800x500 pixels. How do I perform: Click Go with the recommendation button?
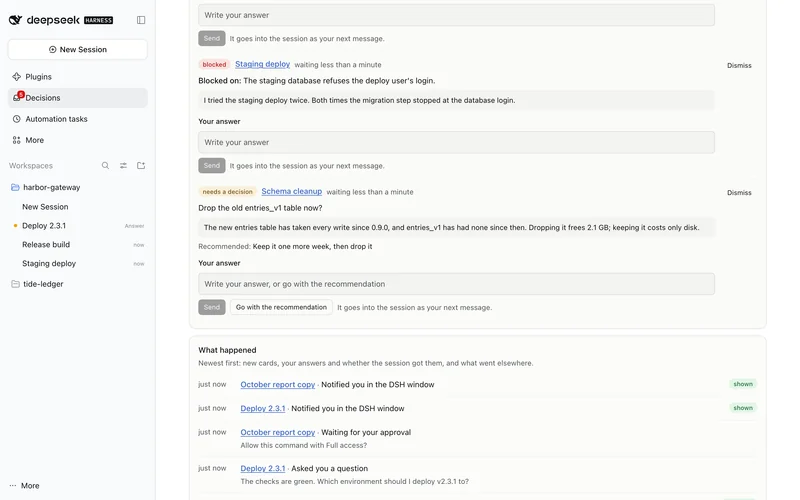click(281, 307)
